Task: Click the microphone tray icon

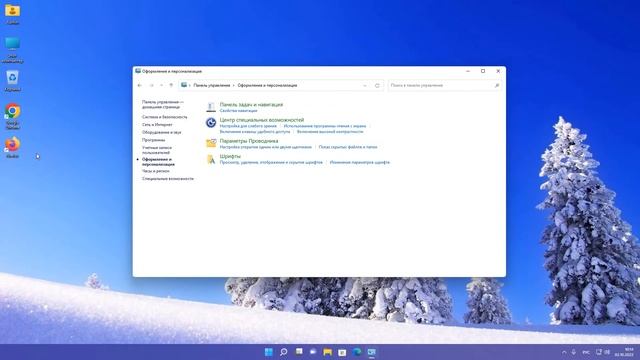Action: pos(573,352)
